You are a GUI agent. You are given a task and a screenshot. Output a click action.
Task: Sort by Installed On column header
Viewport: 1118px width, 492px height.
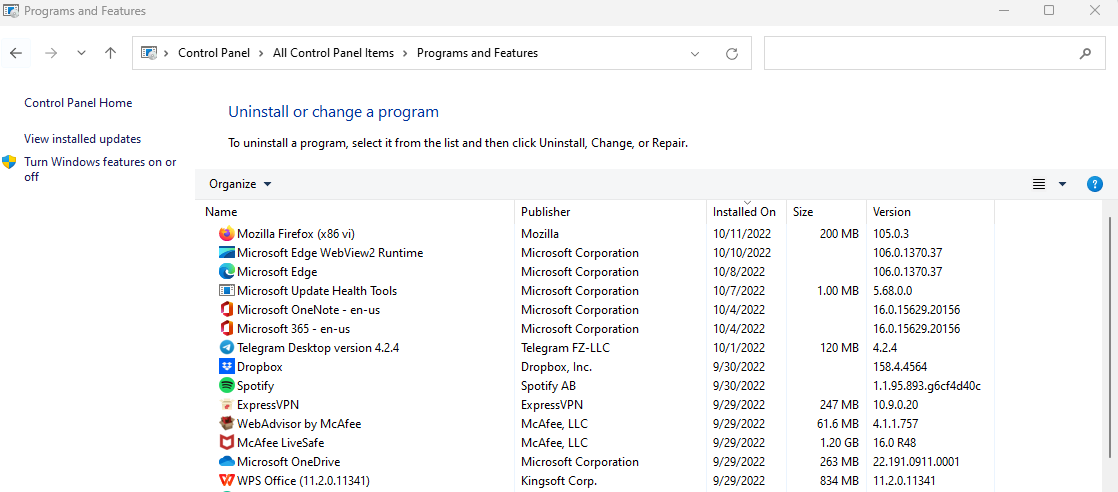(x=744, y=212)
